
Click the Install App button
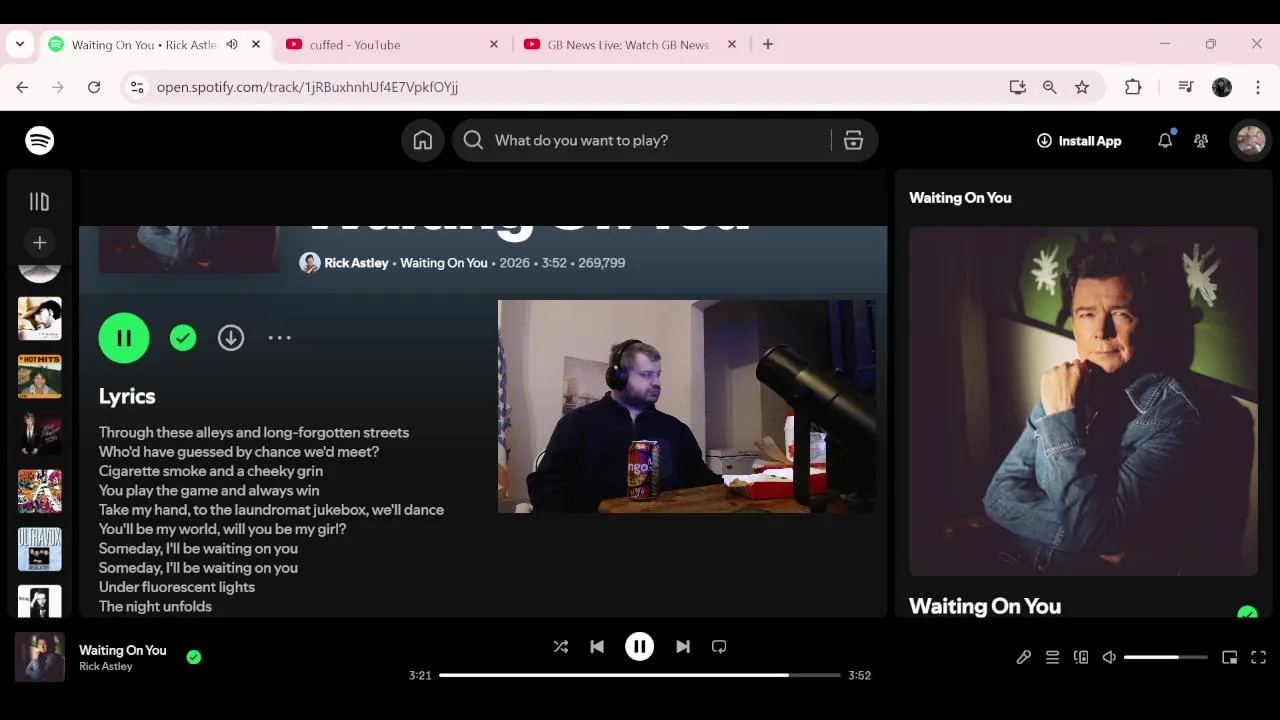point(1079,141)
